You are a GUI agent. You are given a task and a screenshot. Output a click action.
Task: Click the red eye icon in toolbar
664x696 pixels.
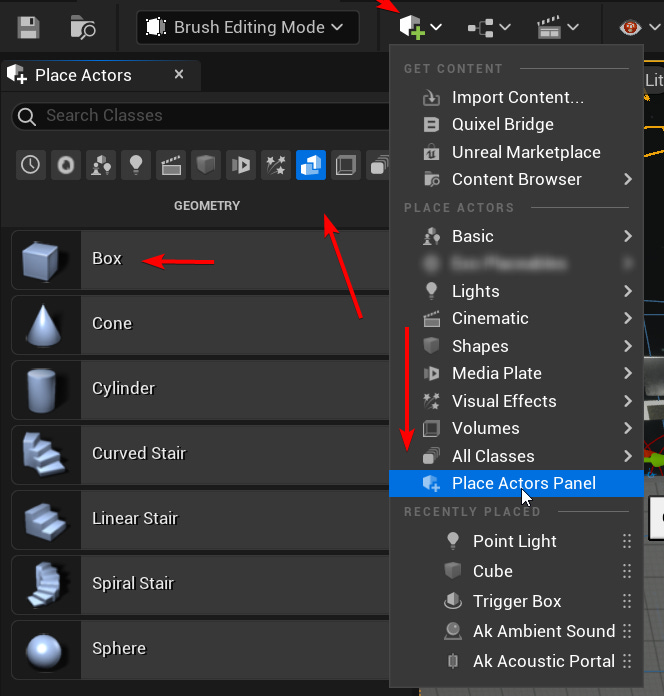point(630,28)
